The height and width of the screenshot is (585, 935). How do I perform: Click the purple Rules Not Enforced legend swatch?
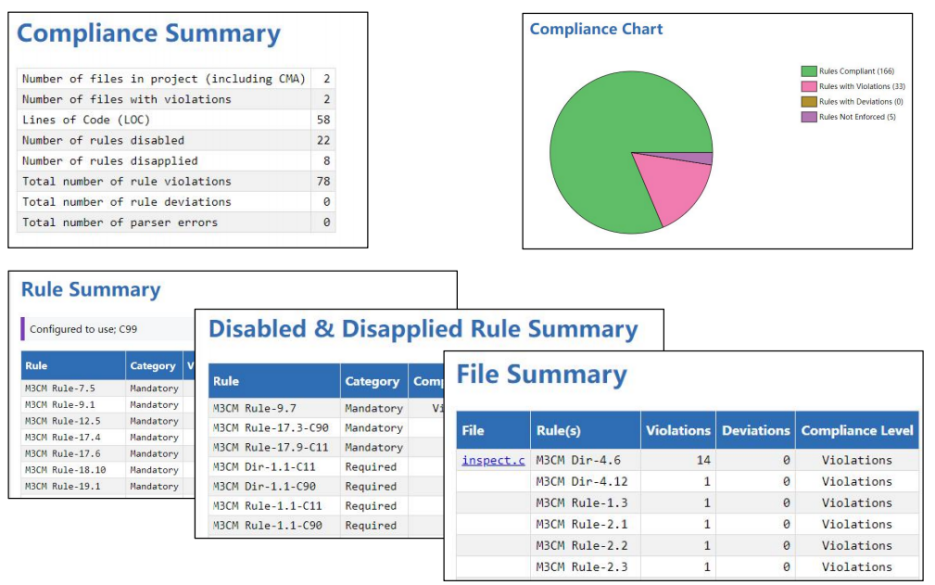pyautogui.click(x=808, y=117)
